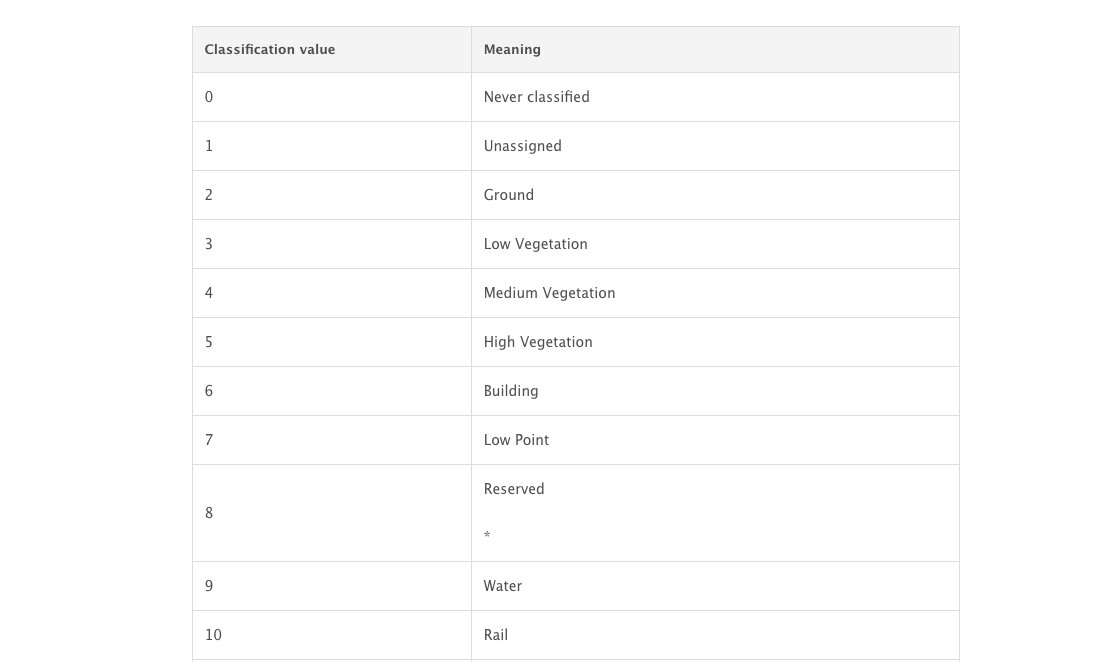1114x662 pixels.
Task: Select classification value 2 in the table
Action: 209,195
